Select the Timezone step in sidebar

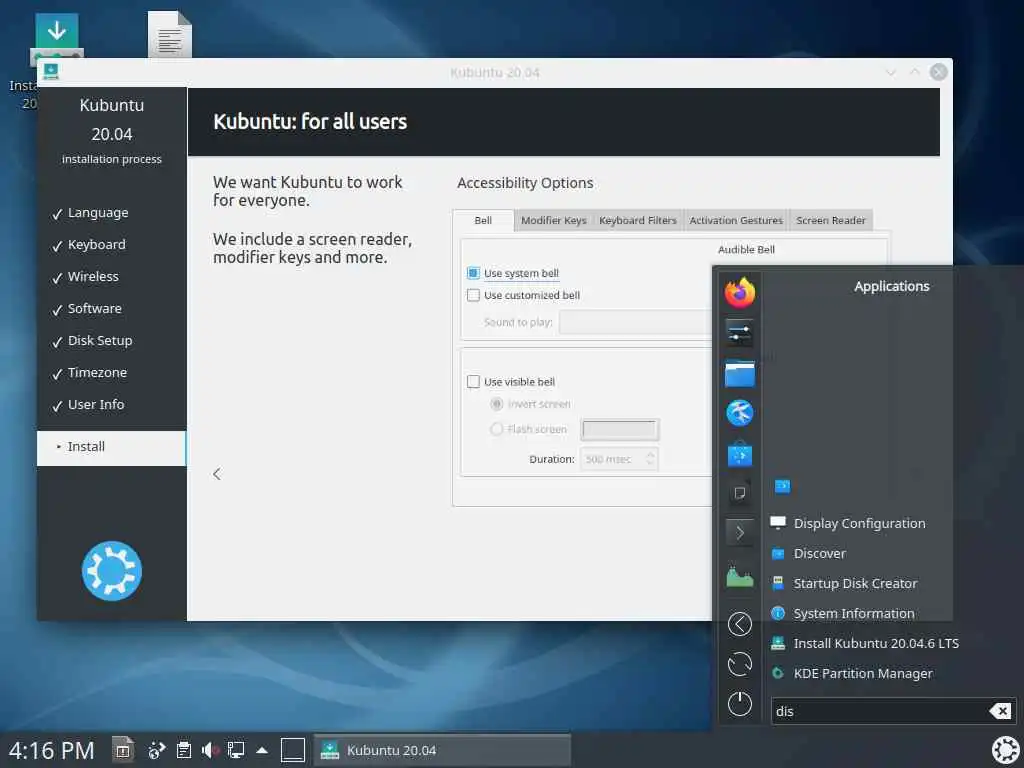point(97,373)
